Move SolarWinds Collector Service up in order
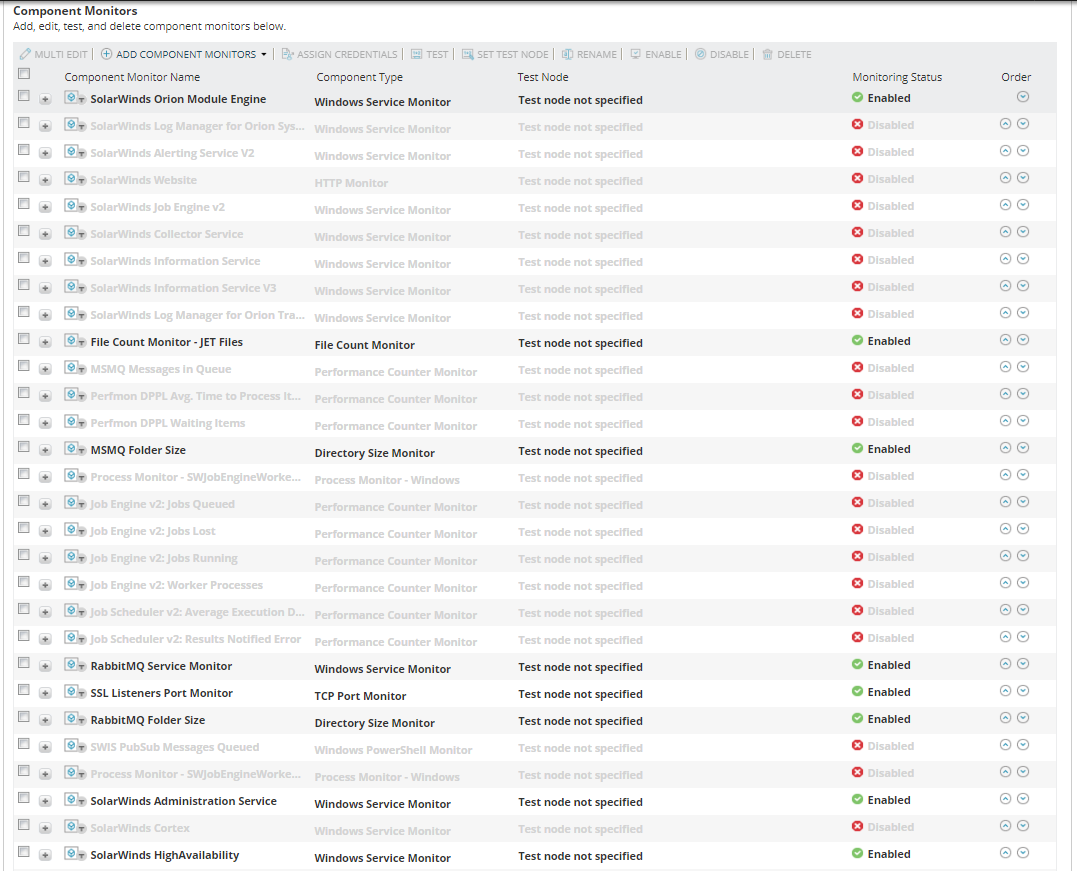 pyautogui.click(x=1006, y=232)
